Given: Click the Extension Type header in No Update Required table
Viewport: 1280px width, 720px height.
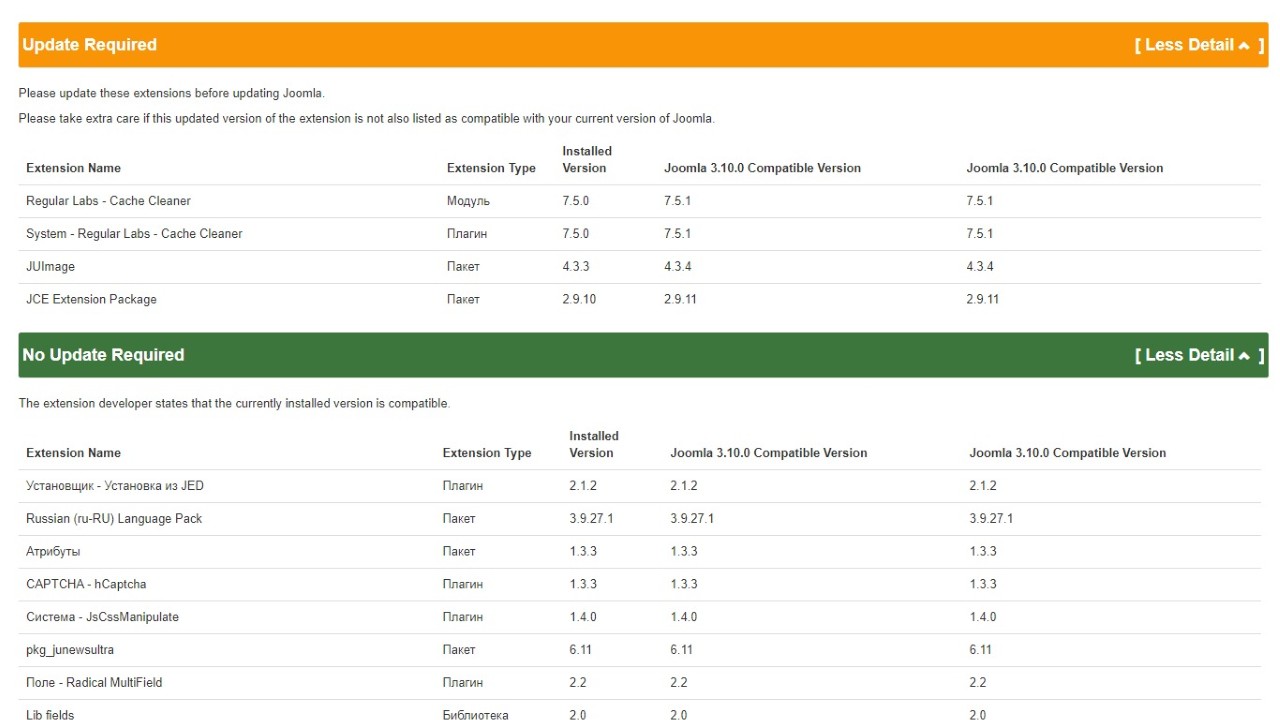Looking at the screenshot, I should pos(487,453).
